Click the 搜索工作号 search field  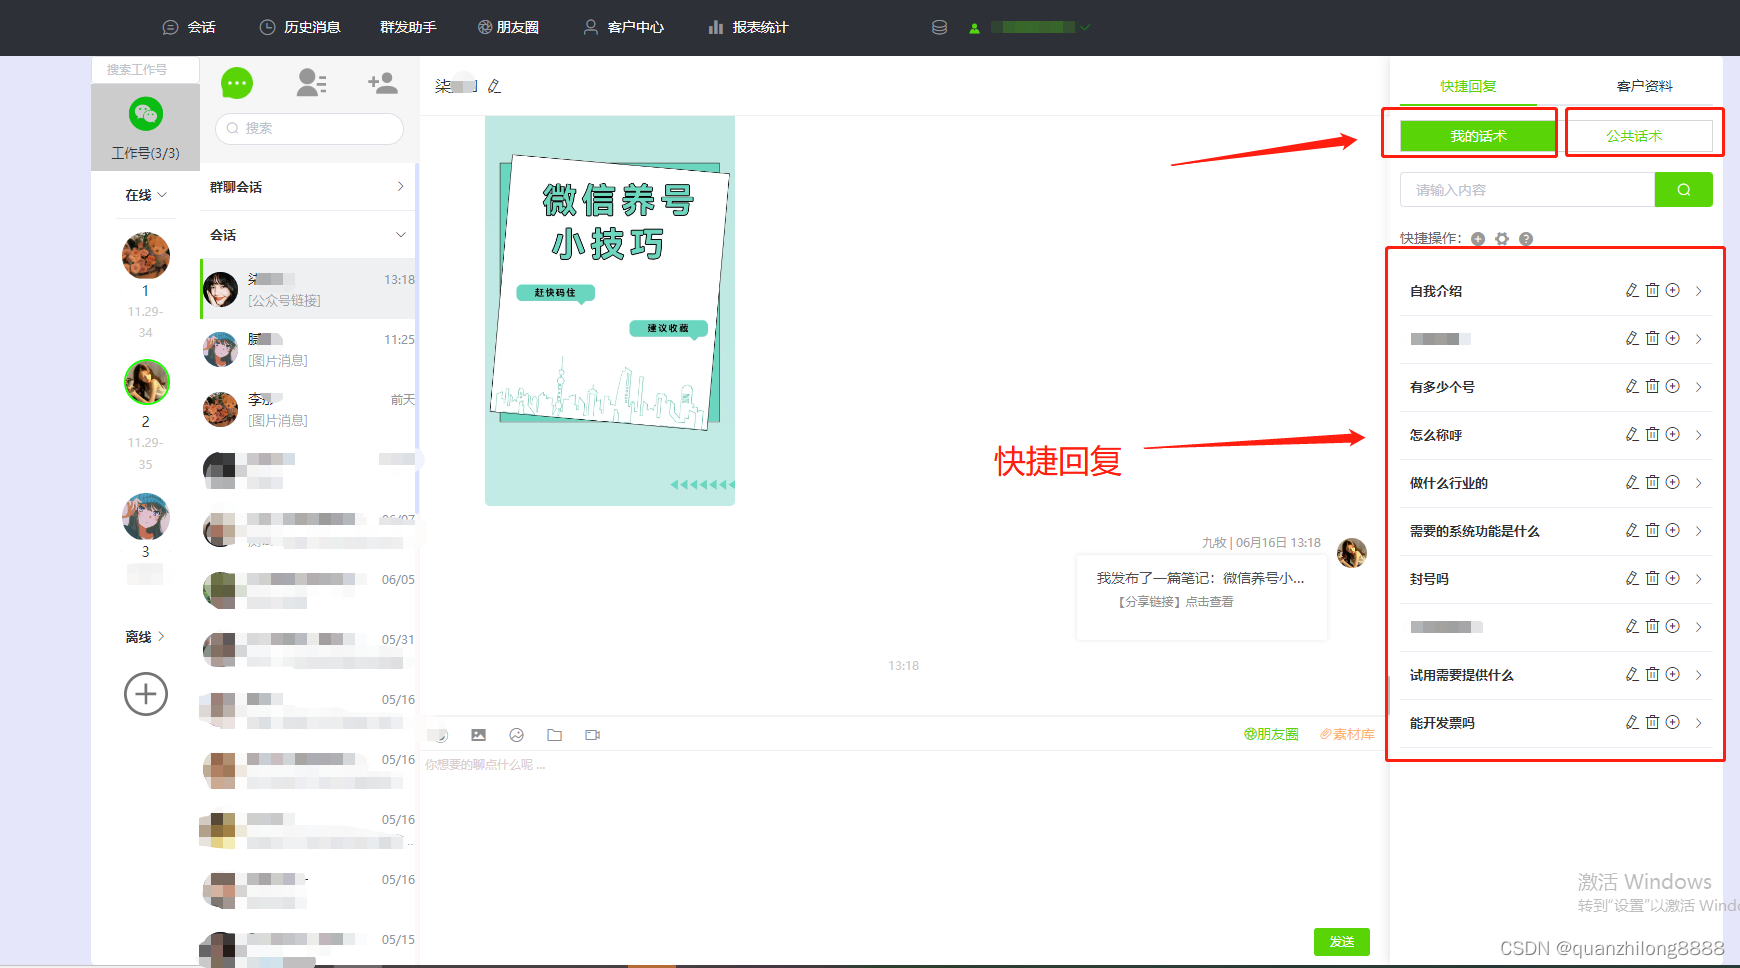[145, 69]
